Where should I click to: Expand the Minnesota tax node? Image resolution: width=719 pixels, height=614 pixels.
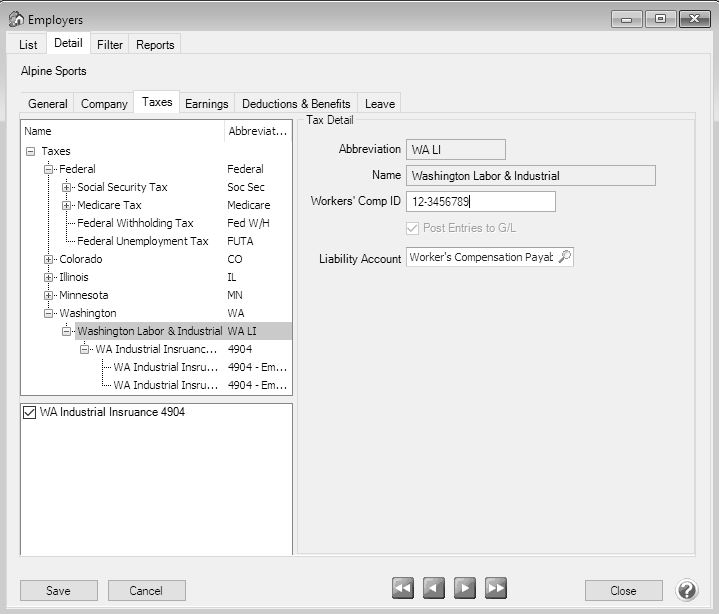[49, 296]
